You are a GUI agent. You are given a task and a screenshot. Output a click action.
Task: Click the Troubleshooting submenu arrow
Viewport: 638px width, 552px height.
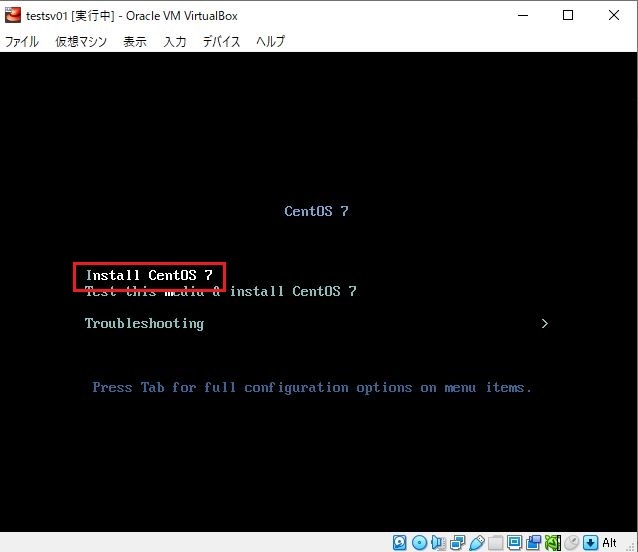544,323
